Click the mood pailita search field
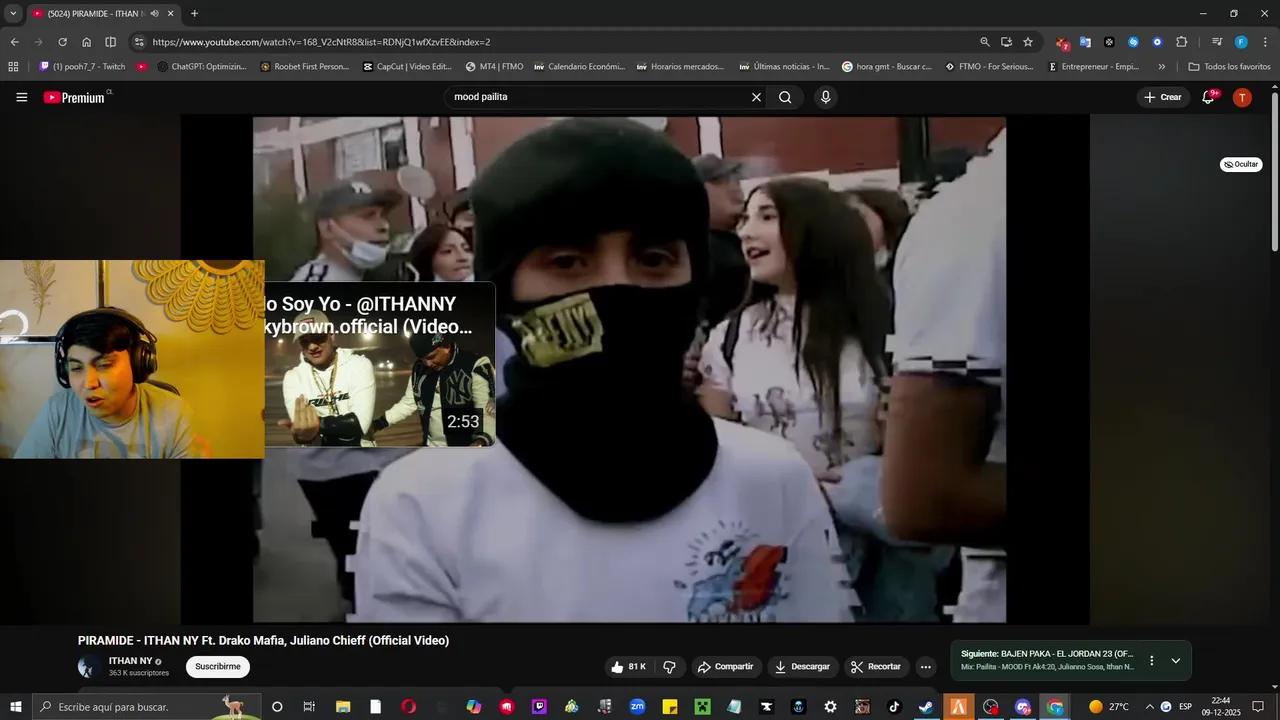 click(x=598, y=97)
